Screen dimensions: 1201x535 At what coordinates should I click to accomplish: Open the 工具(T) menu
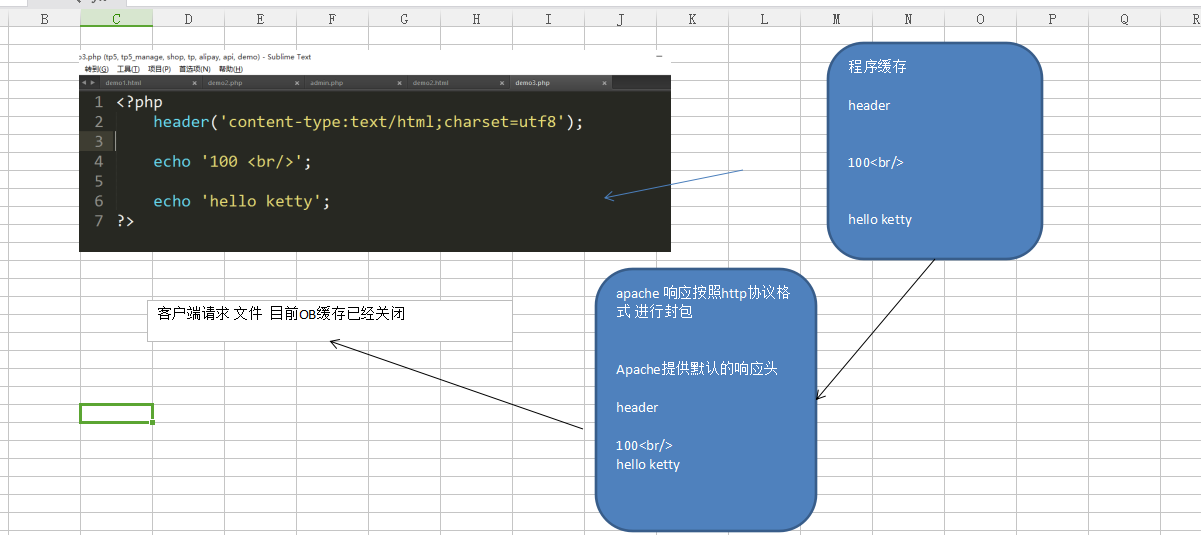point(128,69)
